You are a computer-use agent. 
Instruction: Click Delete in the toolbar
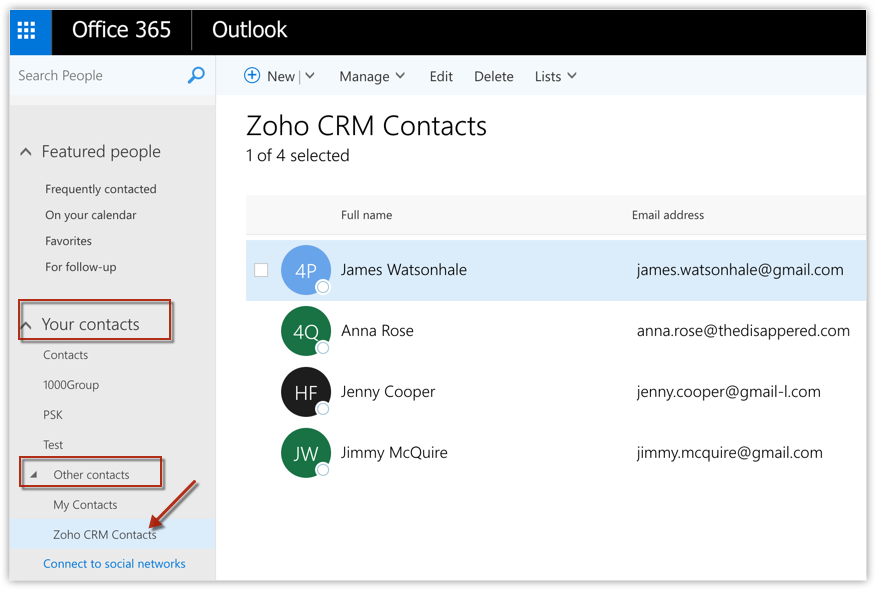[493, 76]
